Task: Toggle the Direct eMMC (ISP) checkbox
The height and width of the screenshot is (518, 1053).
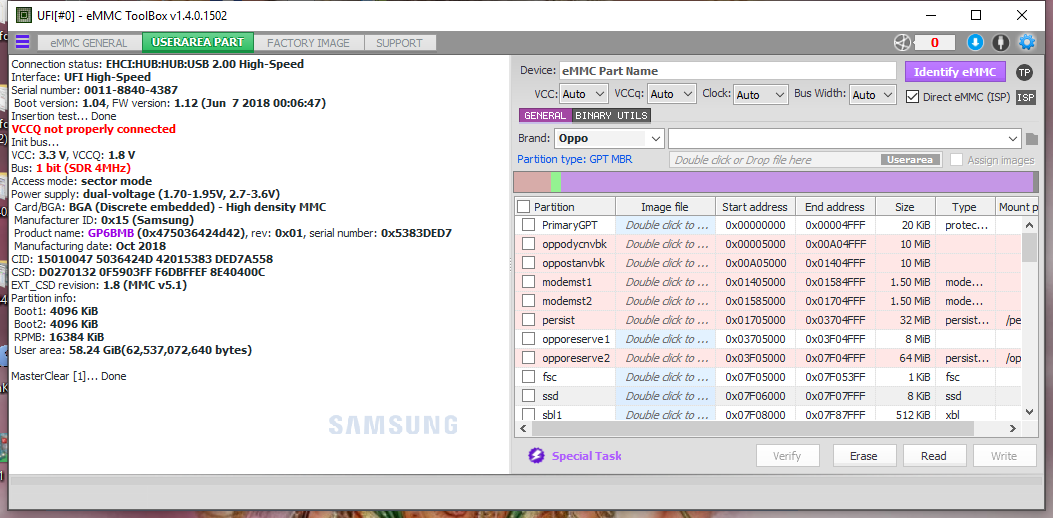Action: 912,96
